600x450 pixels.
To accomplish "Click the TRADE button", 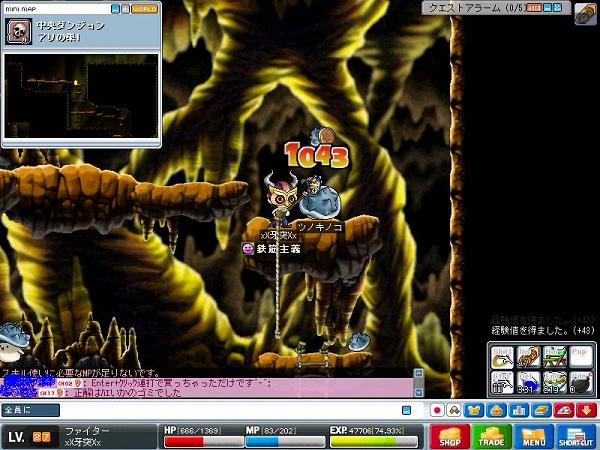I will click(x=492, y=436).
